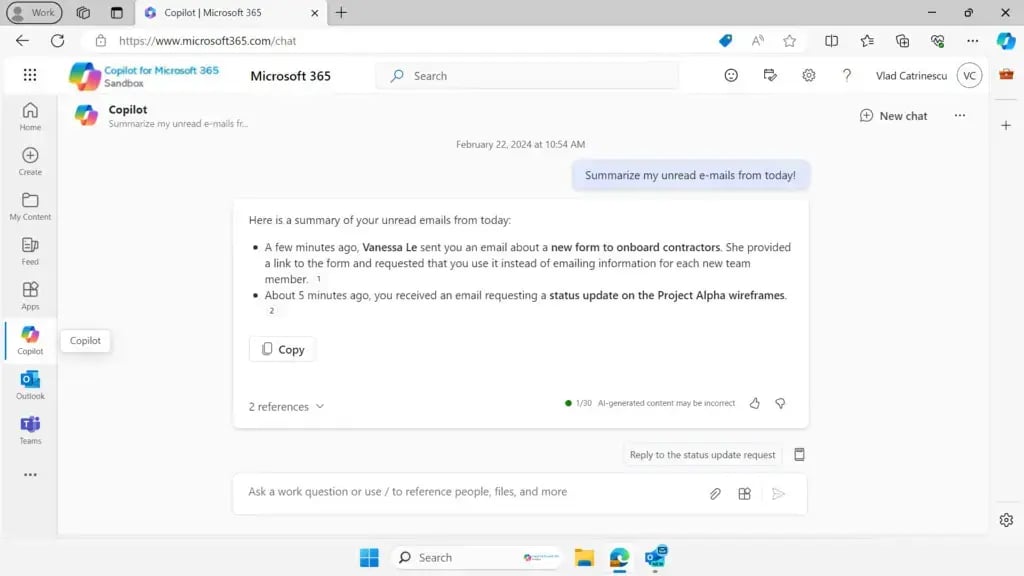Screen dimensions: 1024x576
Task: Open Create in left sidebar
Action: tap(30, 161)
